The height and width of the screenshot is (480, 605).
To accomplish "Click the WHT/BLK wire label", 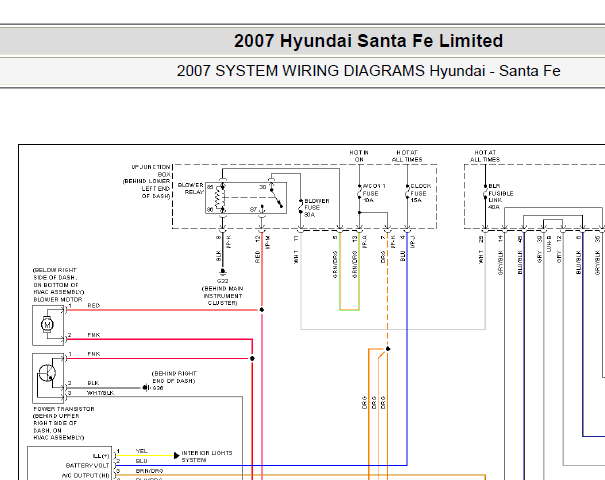I will point(100,393).
